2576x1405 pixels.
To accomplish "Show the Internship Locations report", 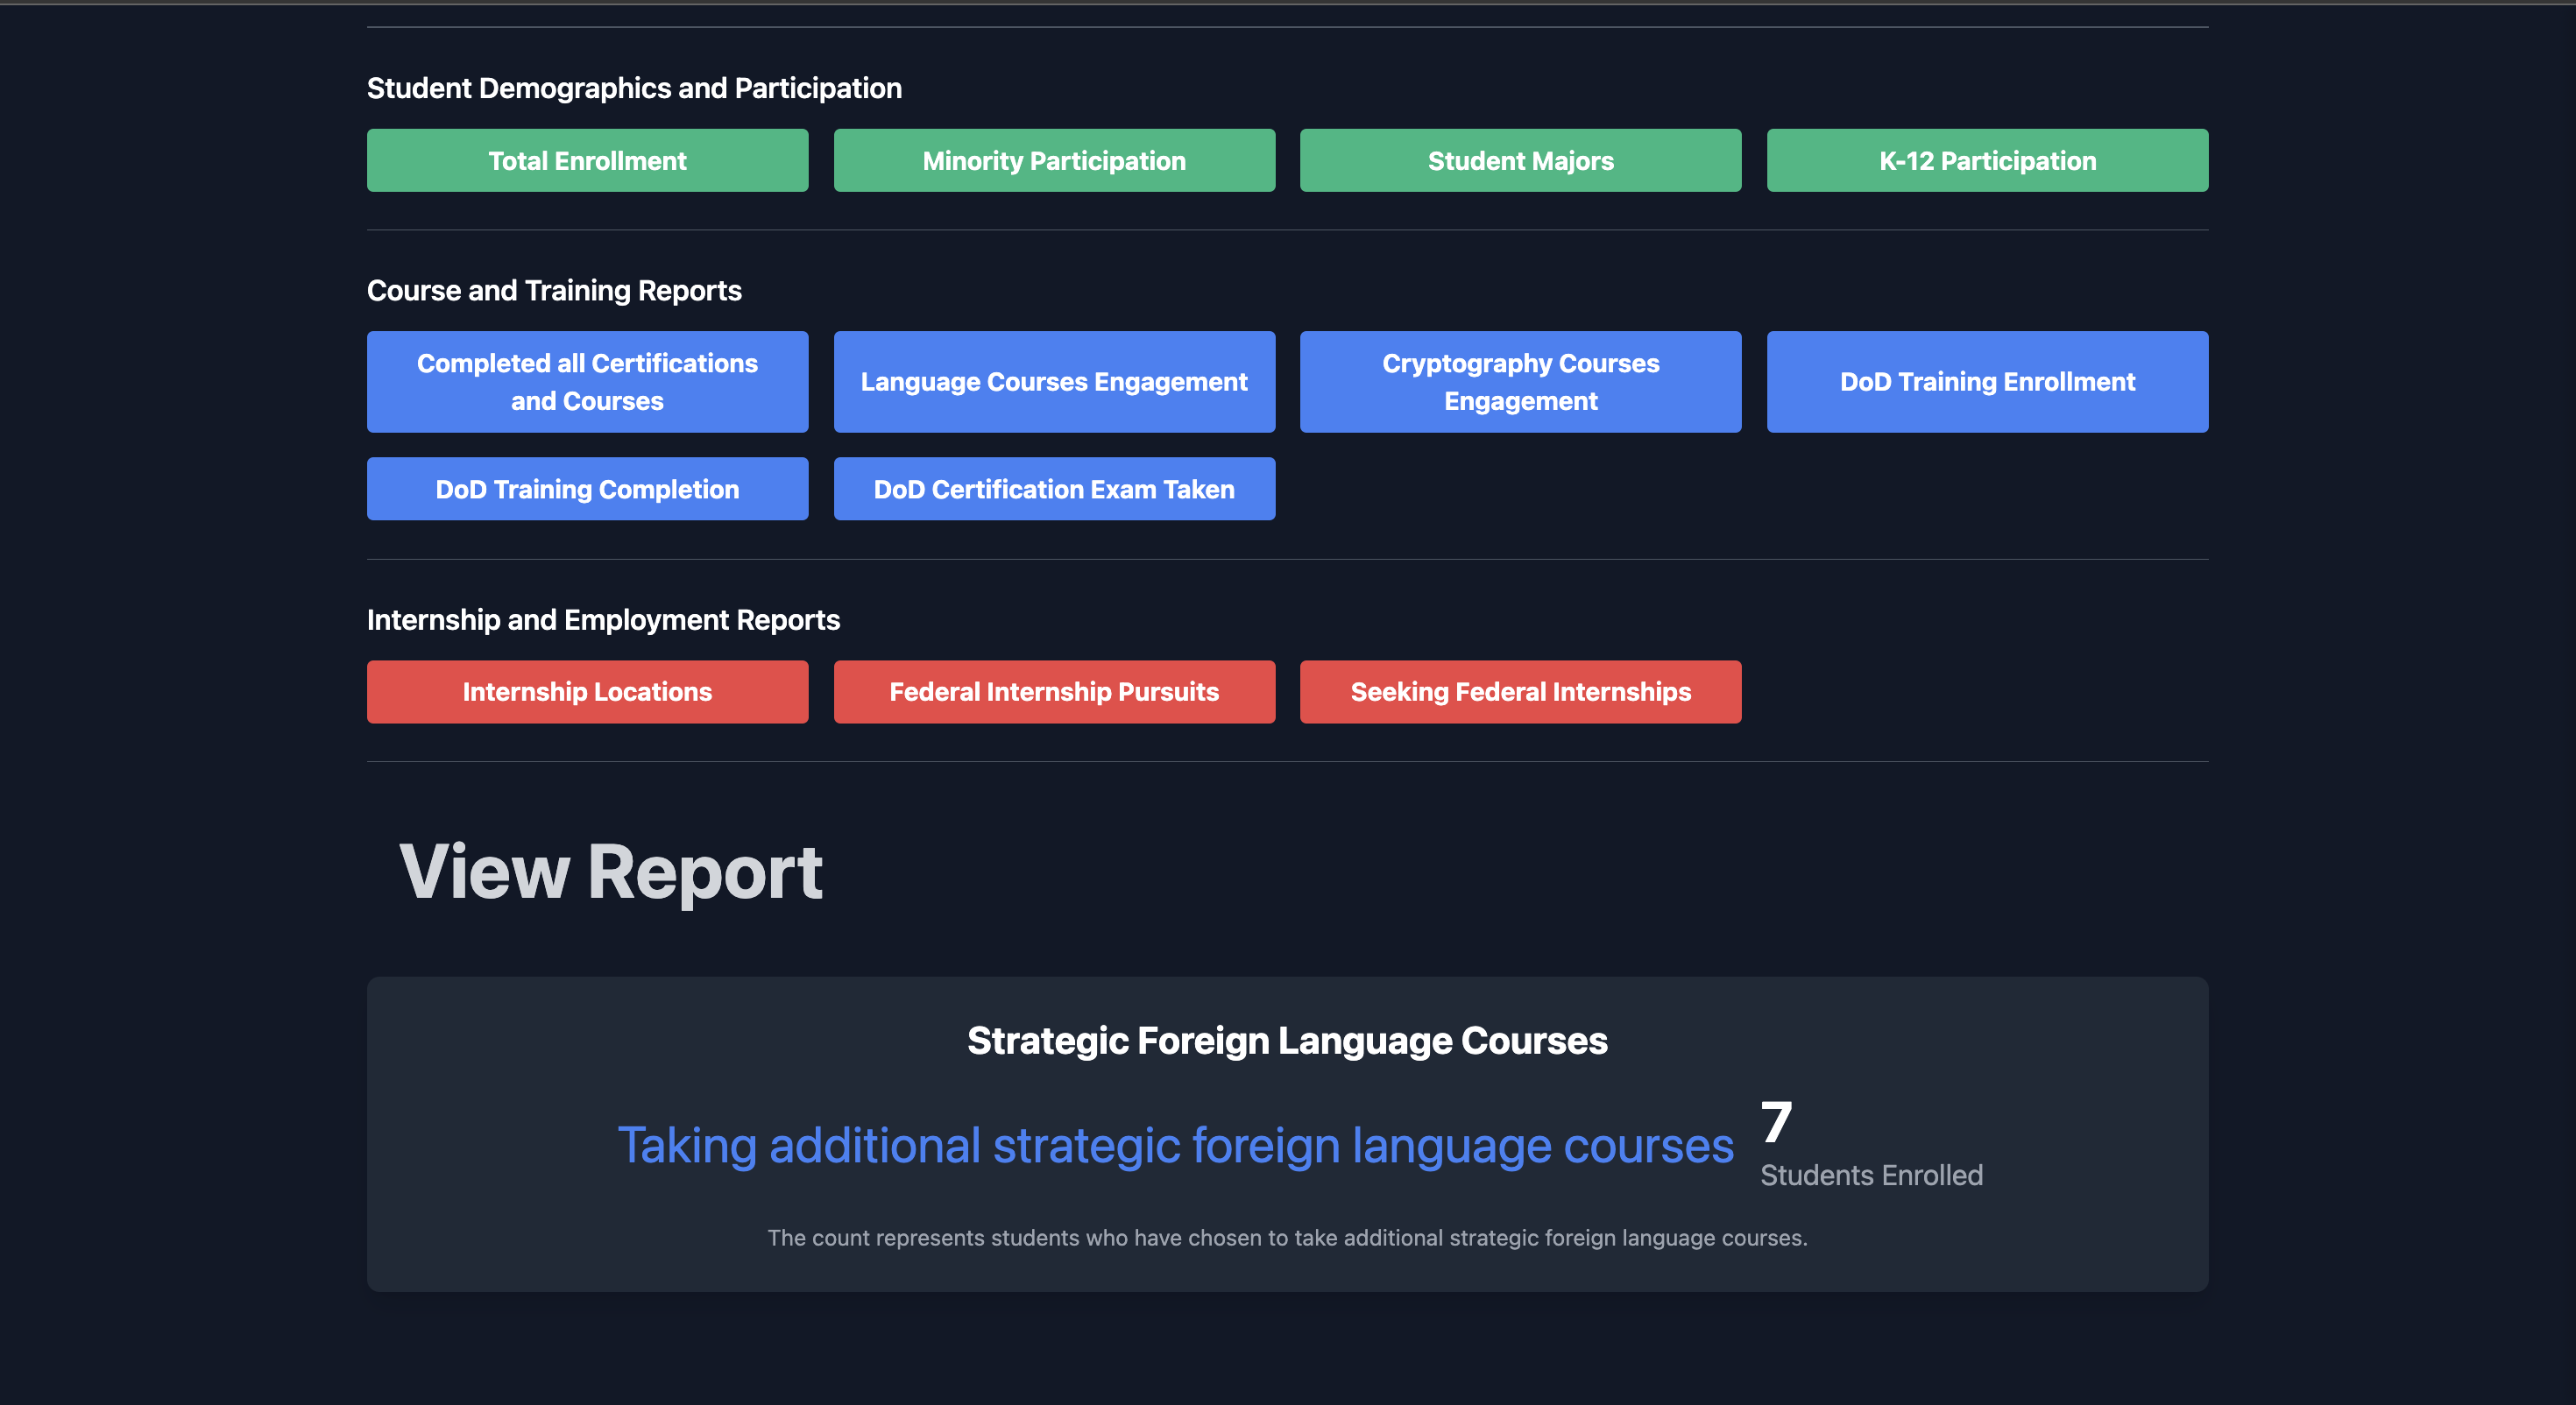I will pyautogui.click(x=587, y=691).
